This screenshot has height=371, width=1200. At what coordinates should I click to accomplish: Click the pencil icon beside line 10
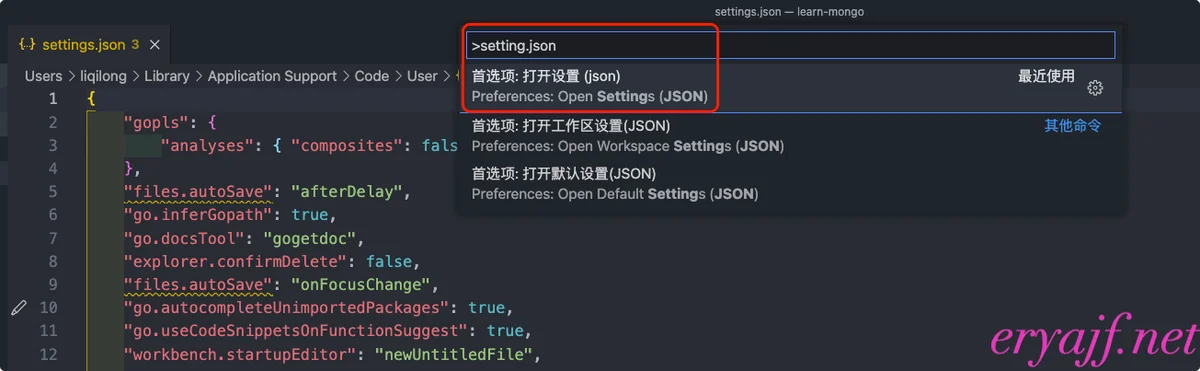tap(18, 307)
